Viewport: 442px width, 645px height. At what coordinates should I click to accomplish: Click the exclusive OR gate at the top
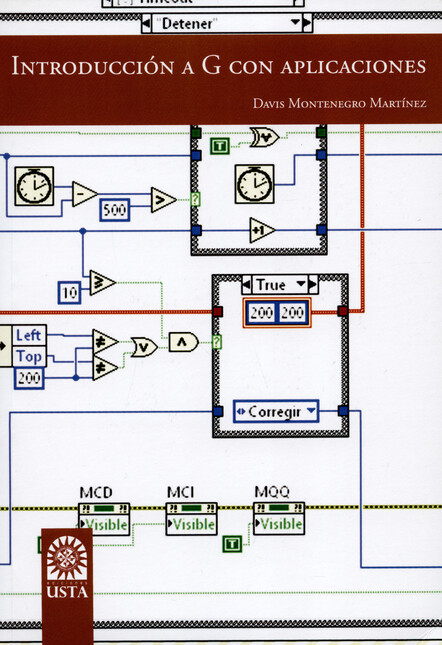coord(264,138)
